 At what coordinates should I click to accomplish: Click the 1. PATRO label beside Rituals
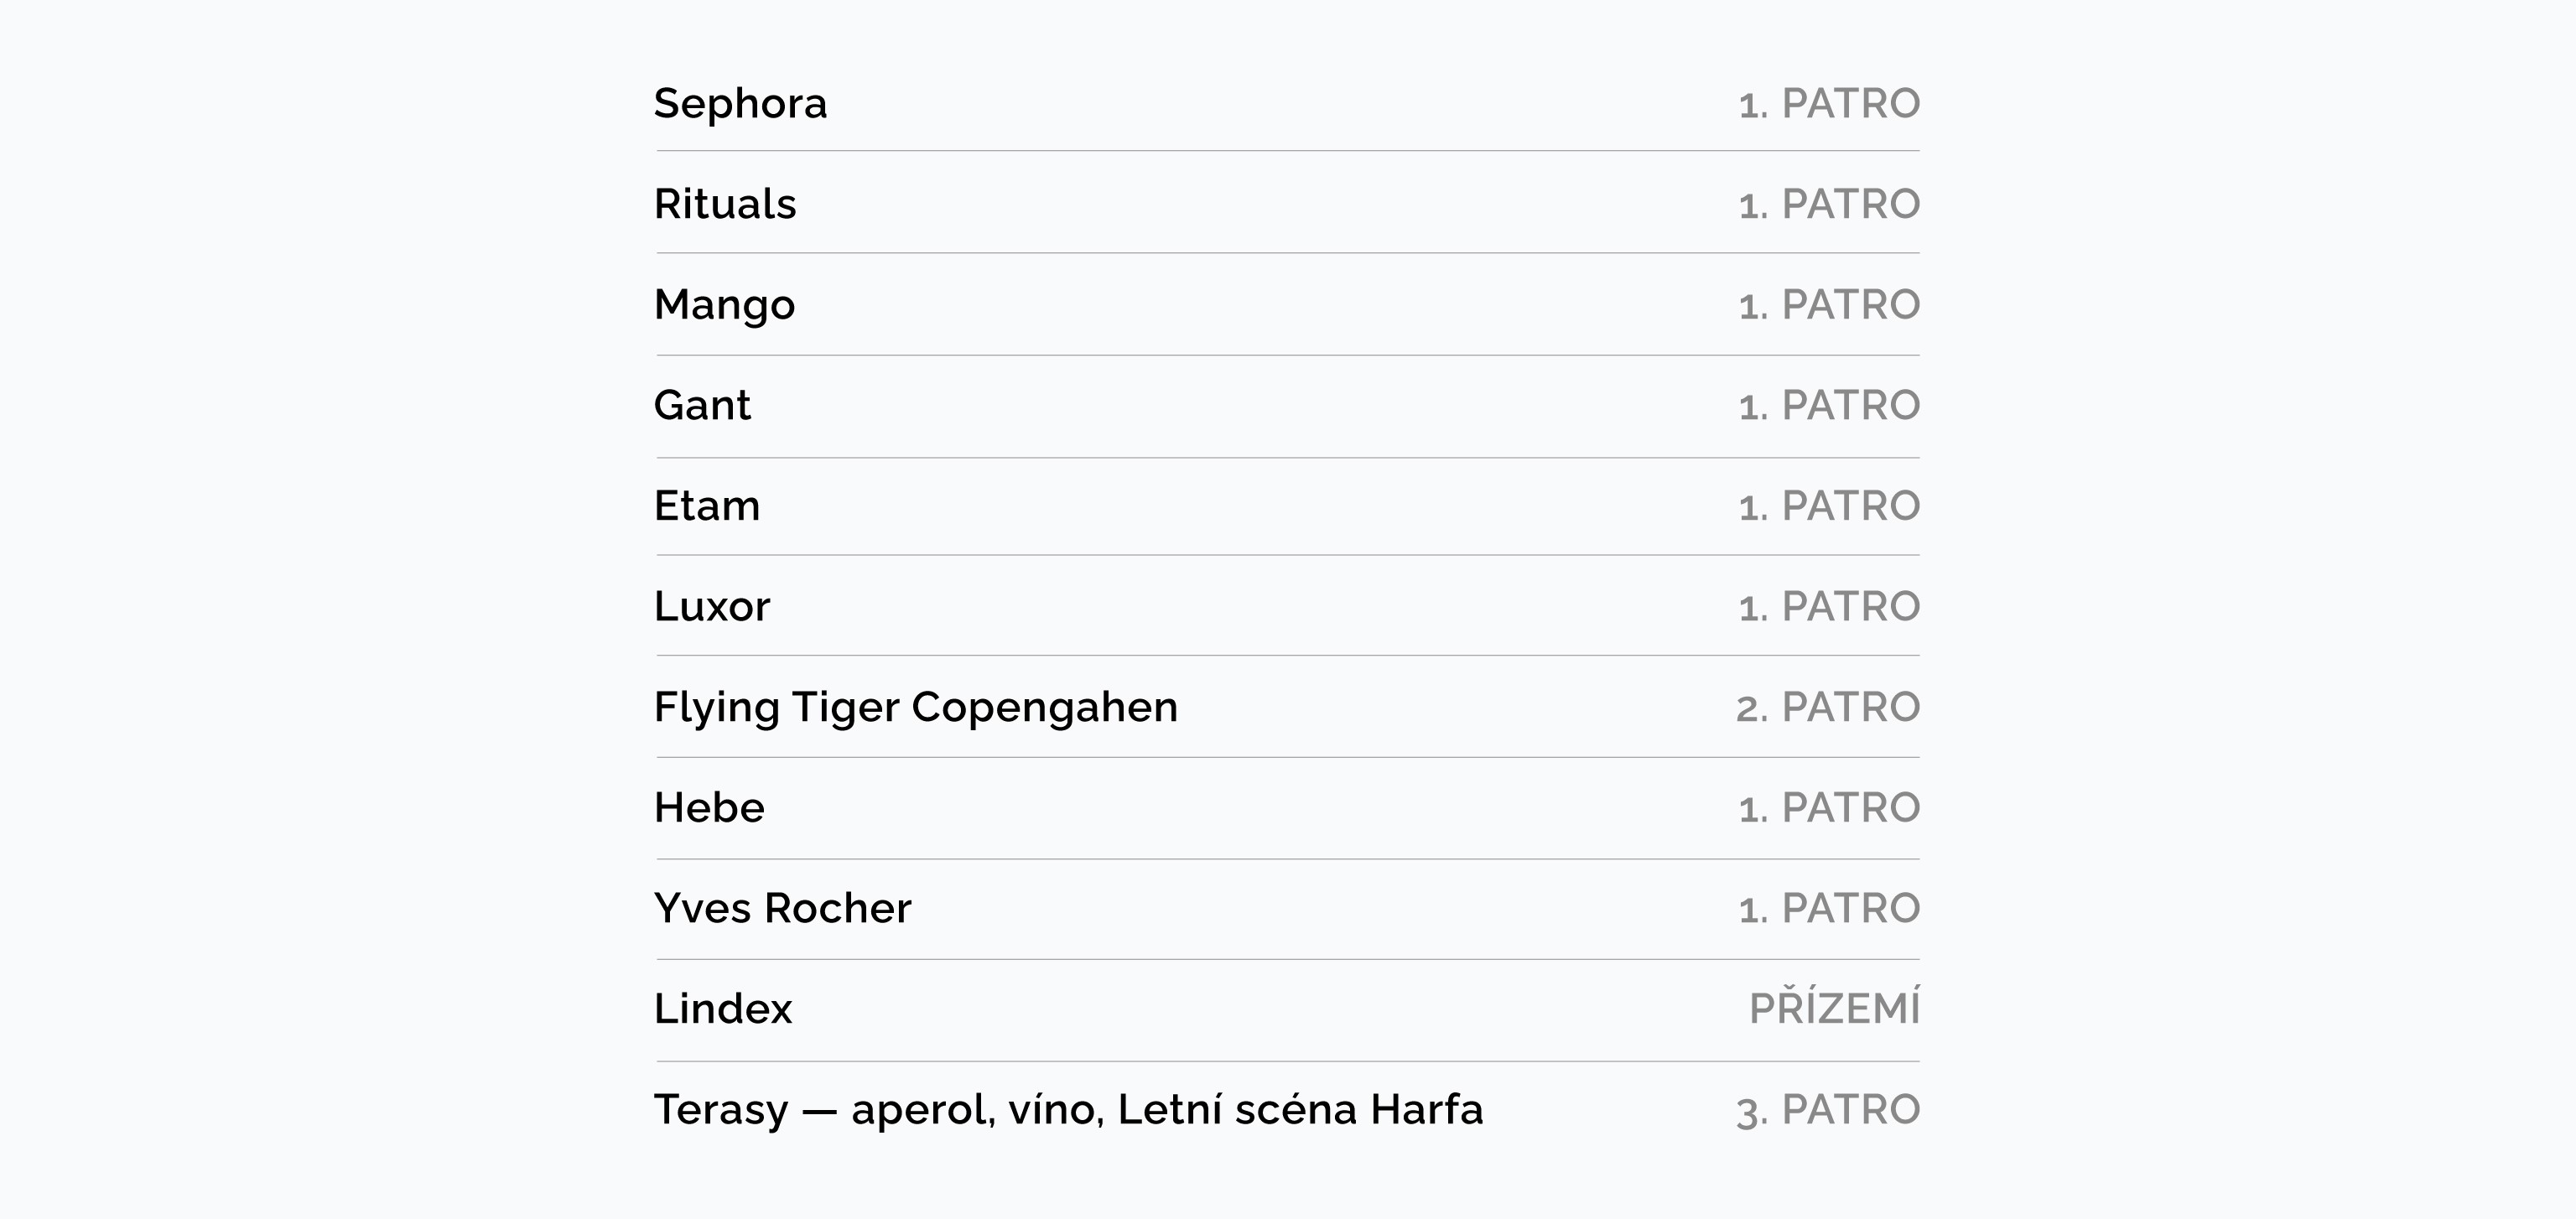pos(1829,204)
